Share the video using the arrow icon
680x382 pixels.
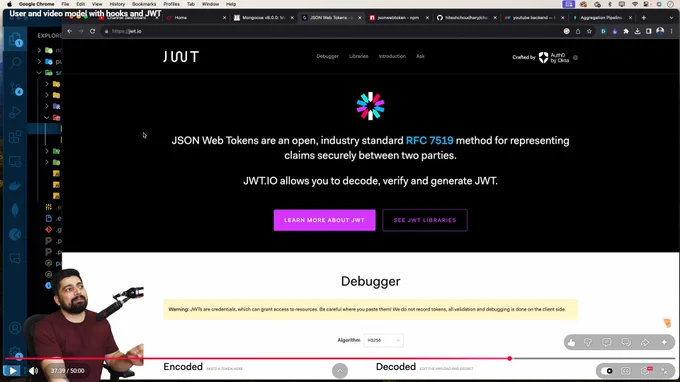point(645,343)
